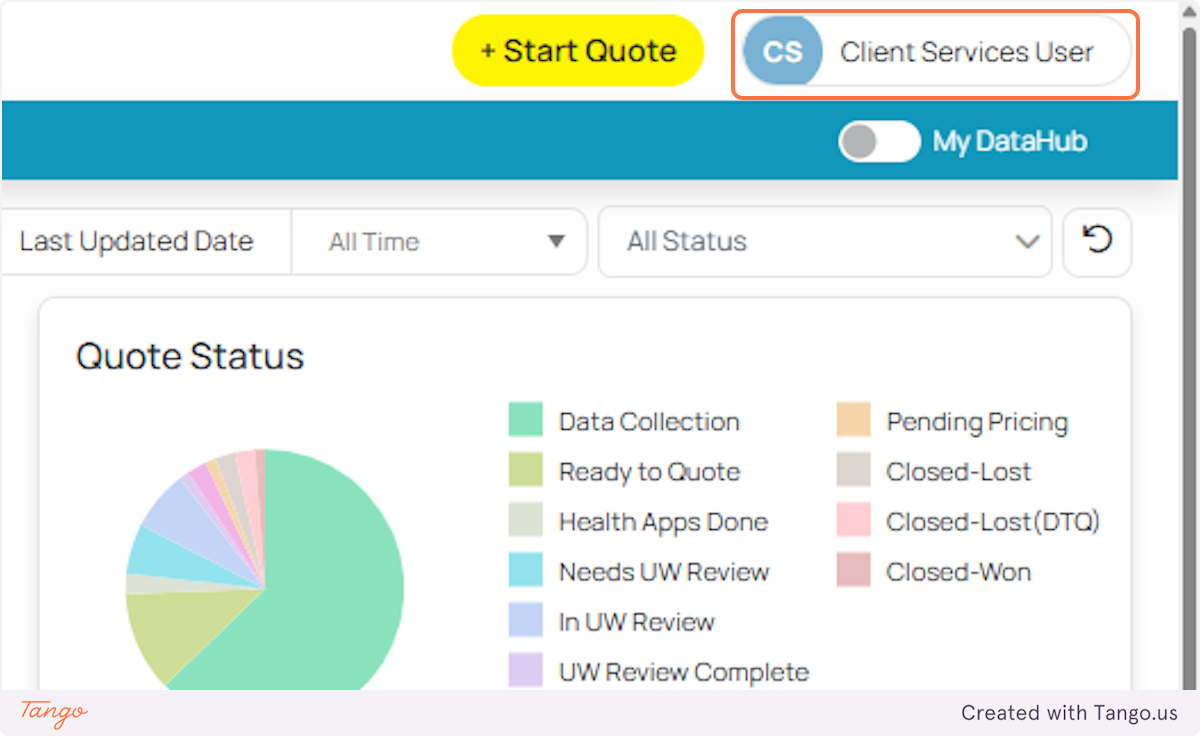Click the Closed-Won legend swatch
Image resolution: width=1200 pixels, height=736 pixels.
click(x=852, y=569)
